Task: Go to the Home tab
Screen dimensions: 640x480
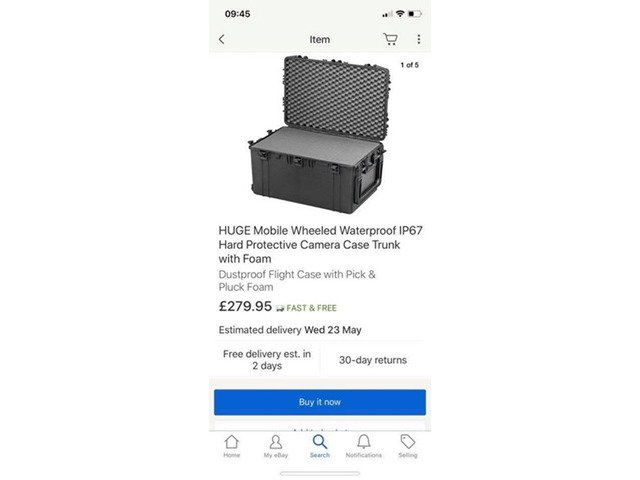Action: 231,447
